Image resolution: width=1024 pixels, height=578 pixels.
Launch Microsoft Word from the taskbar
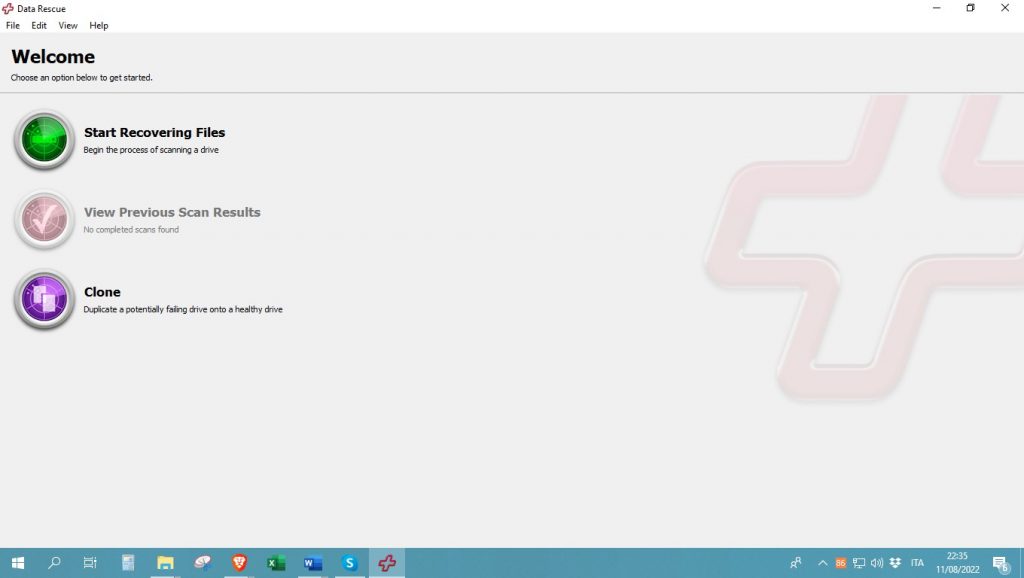(313, 563)
